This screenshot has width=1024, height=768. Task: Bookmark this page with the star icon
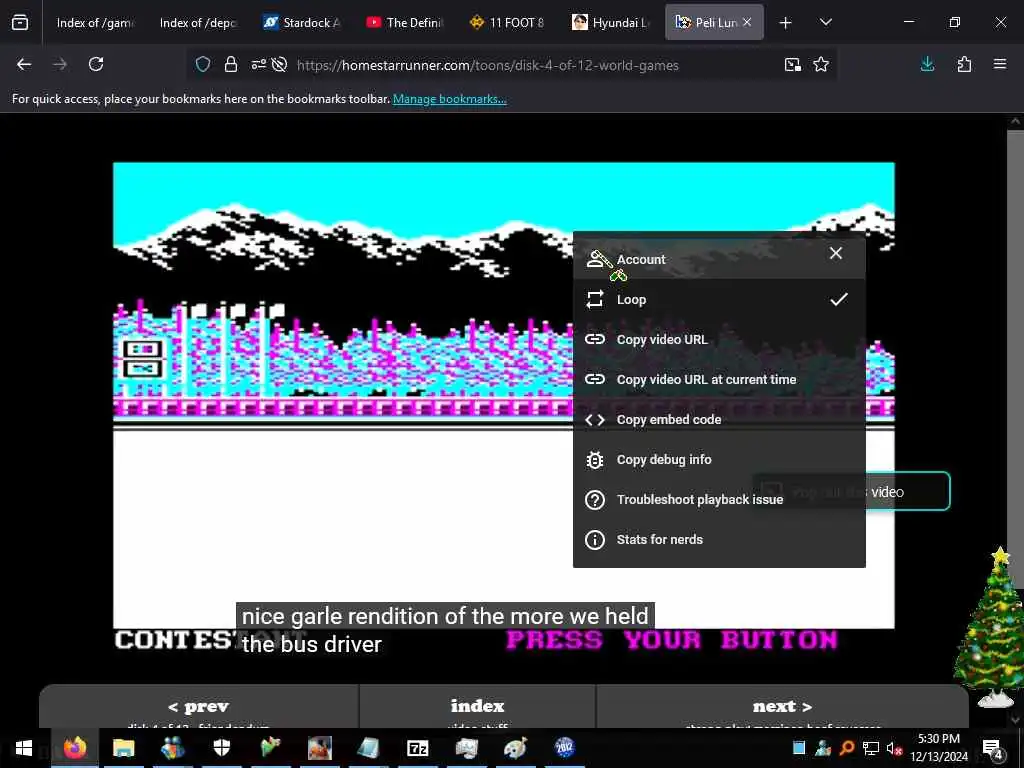pos(821,64)
